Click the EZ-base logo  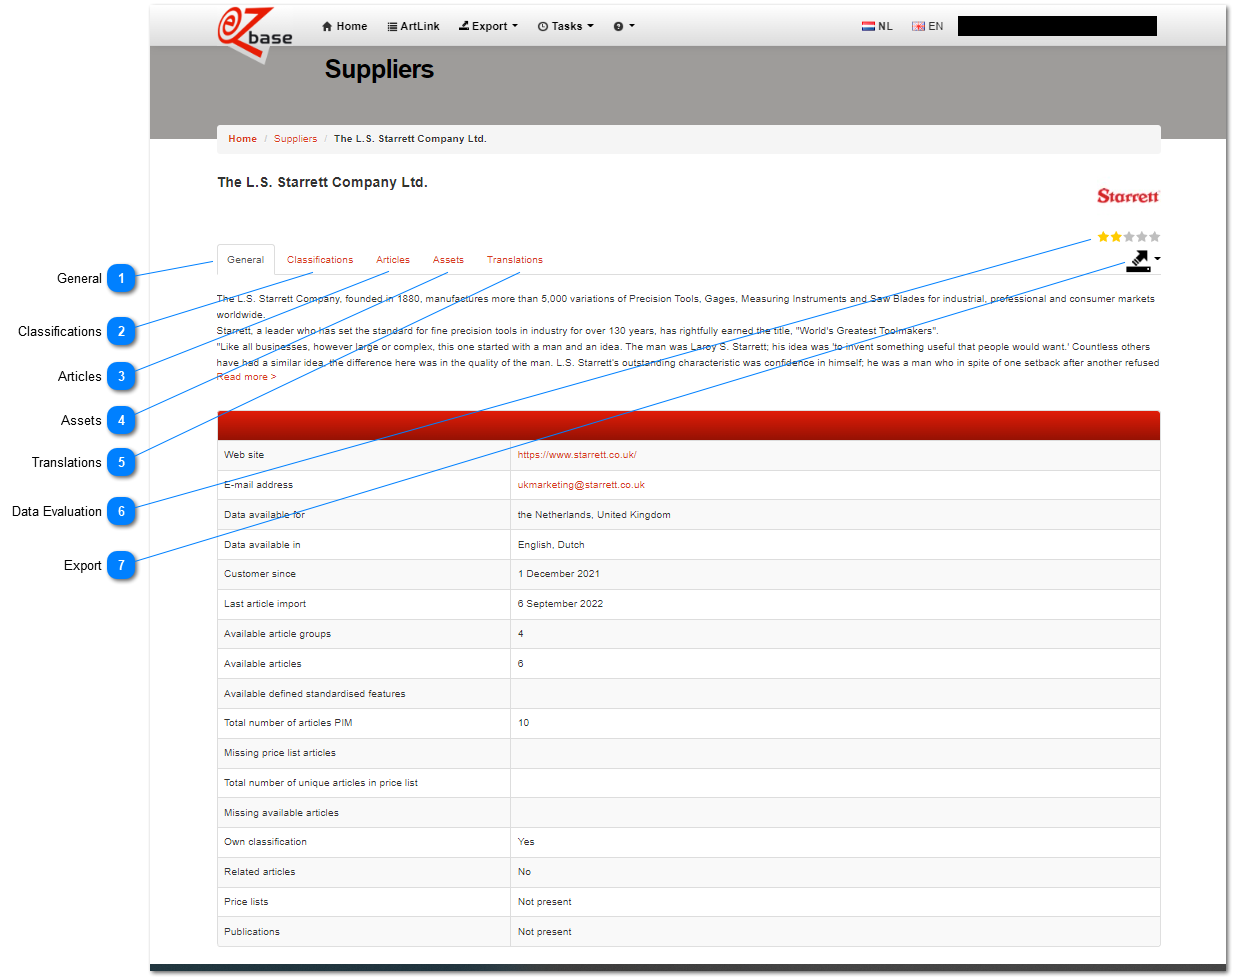(255, 35)
